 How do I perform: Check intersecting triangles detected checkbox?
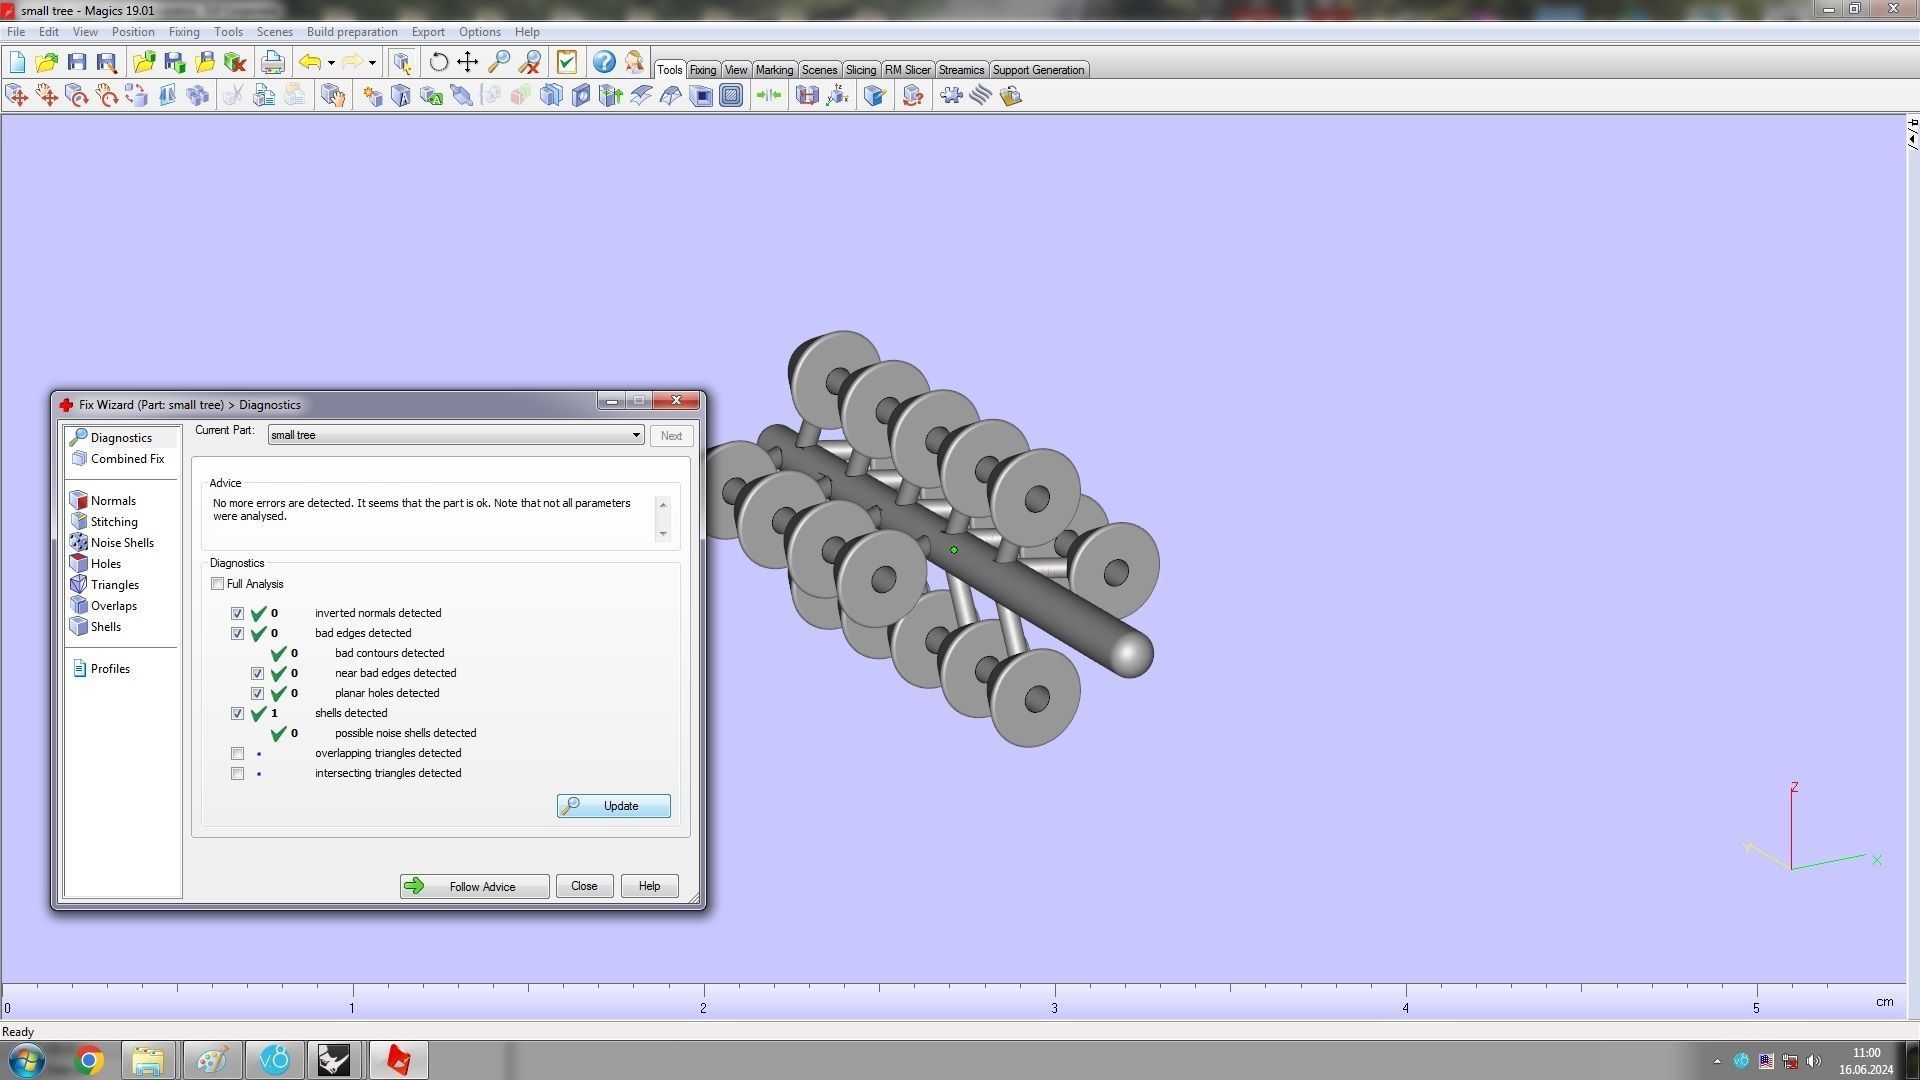click(237, 773)
